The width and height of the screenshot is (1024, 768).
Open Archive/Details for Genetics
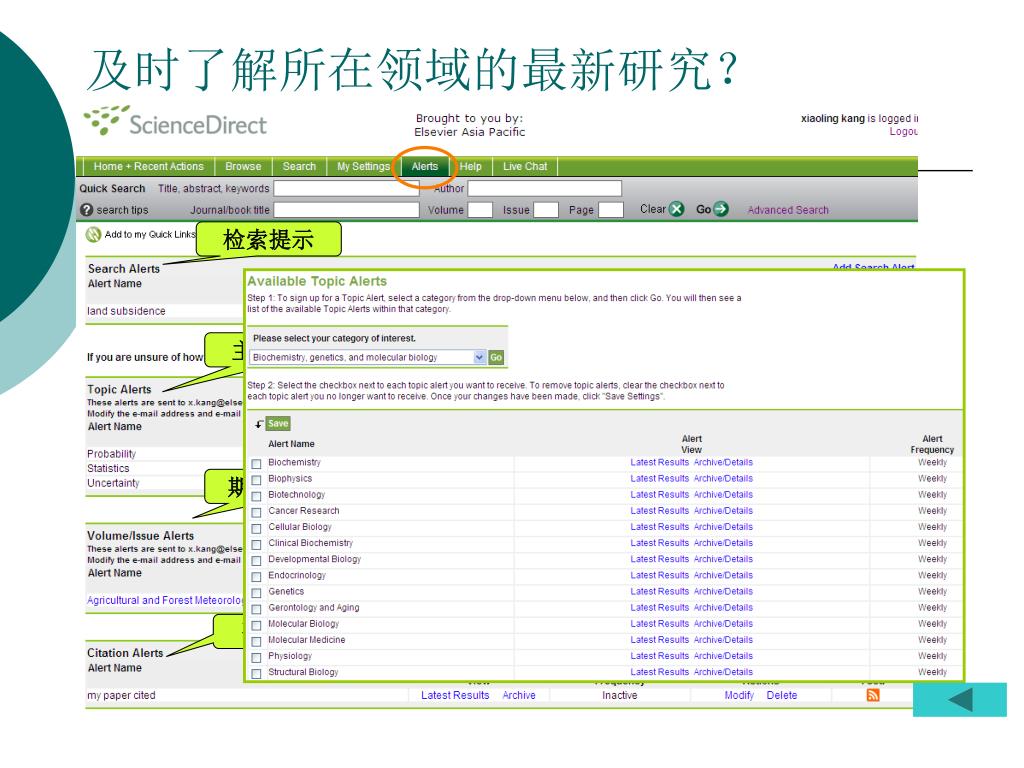coord(723,591)
